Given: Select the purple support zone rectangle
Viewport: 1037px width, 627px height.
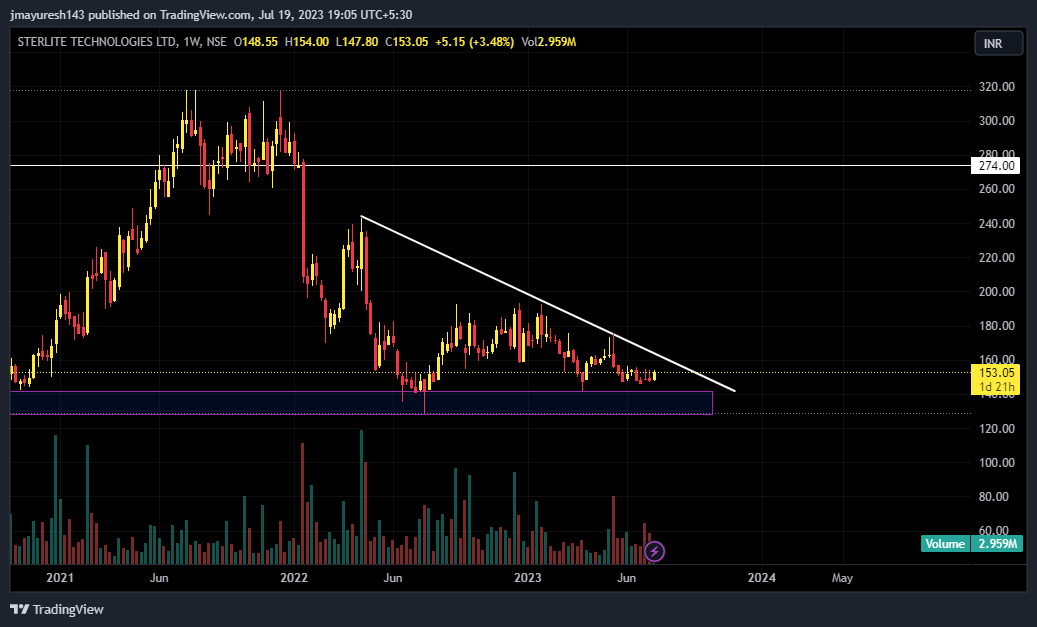Looking at the screenshot, I should point(361,403).
